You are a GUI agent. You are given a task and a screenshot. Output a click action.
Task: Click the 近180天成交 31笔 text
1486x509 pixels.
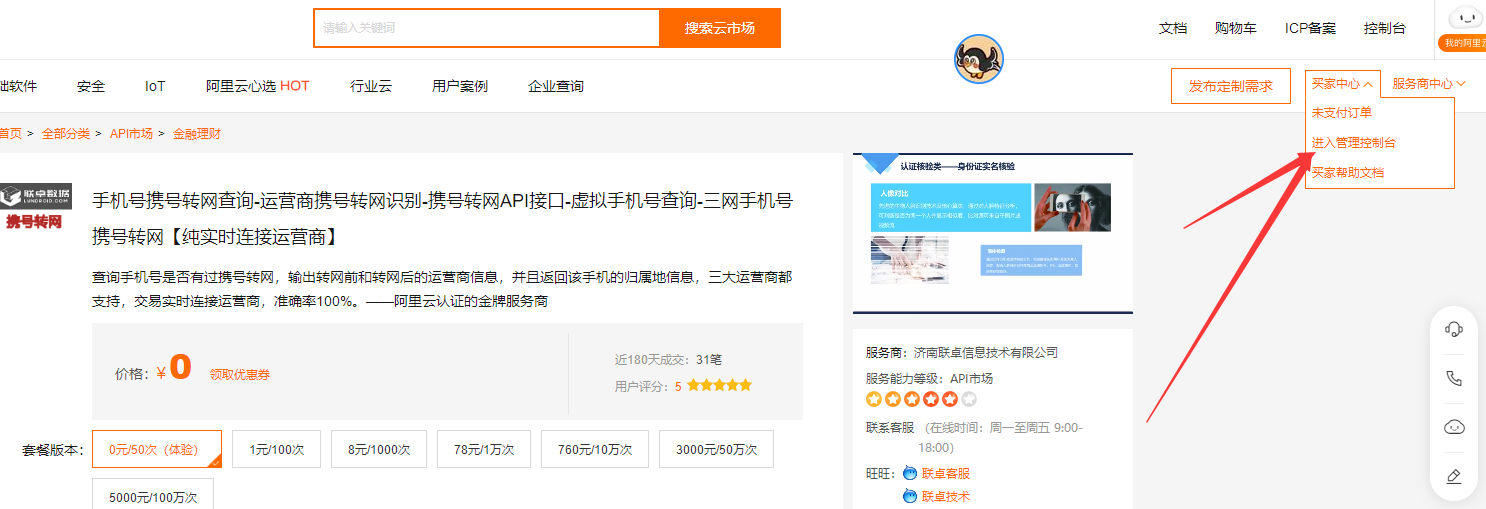668,359
